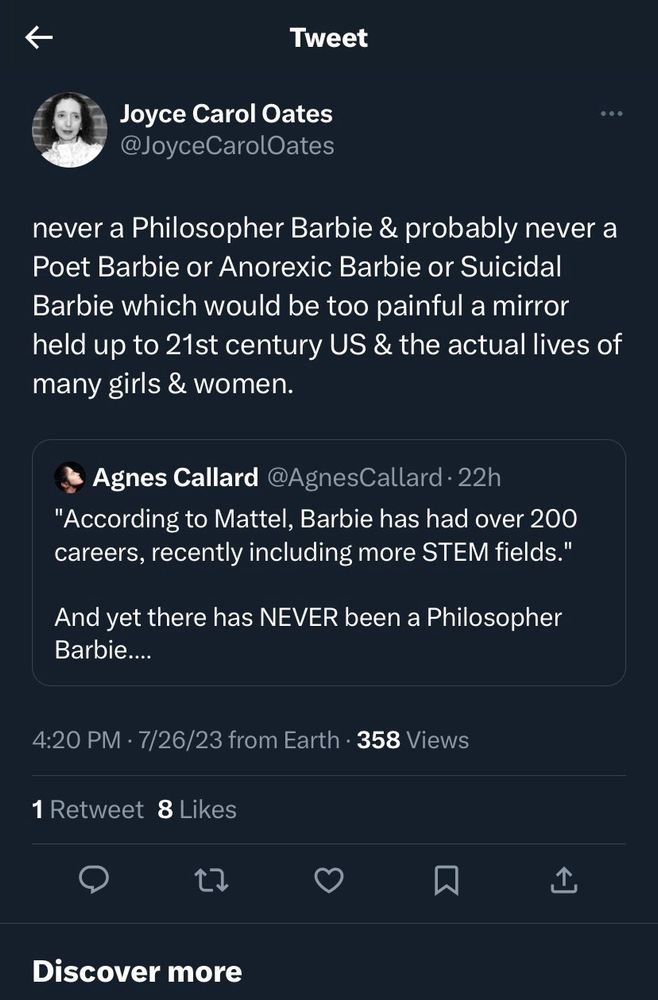658x1000 pixels.
Task: Click the Joyce Carol Oates display name
Action: coord(226,114)
